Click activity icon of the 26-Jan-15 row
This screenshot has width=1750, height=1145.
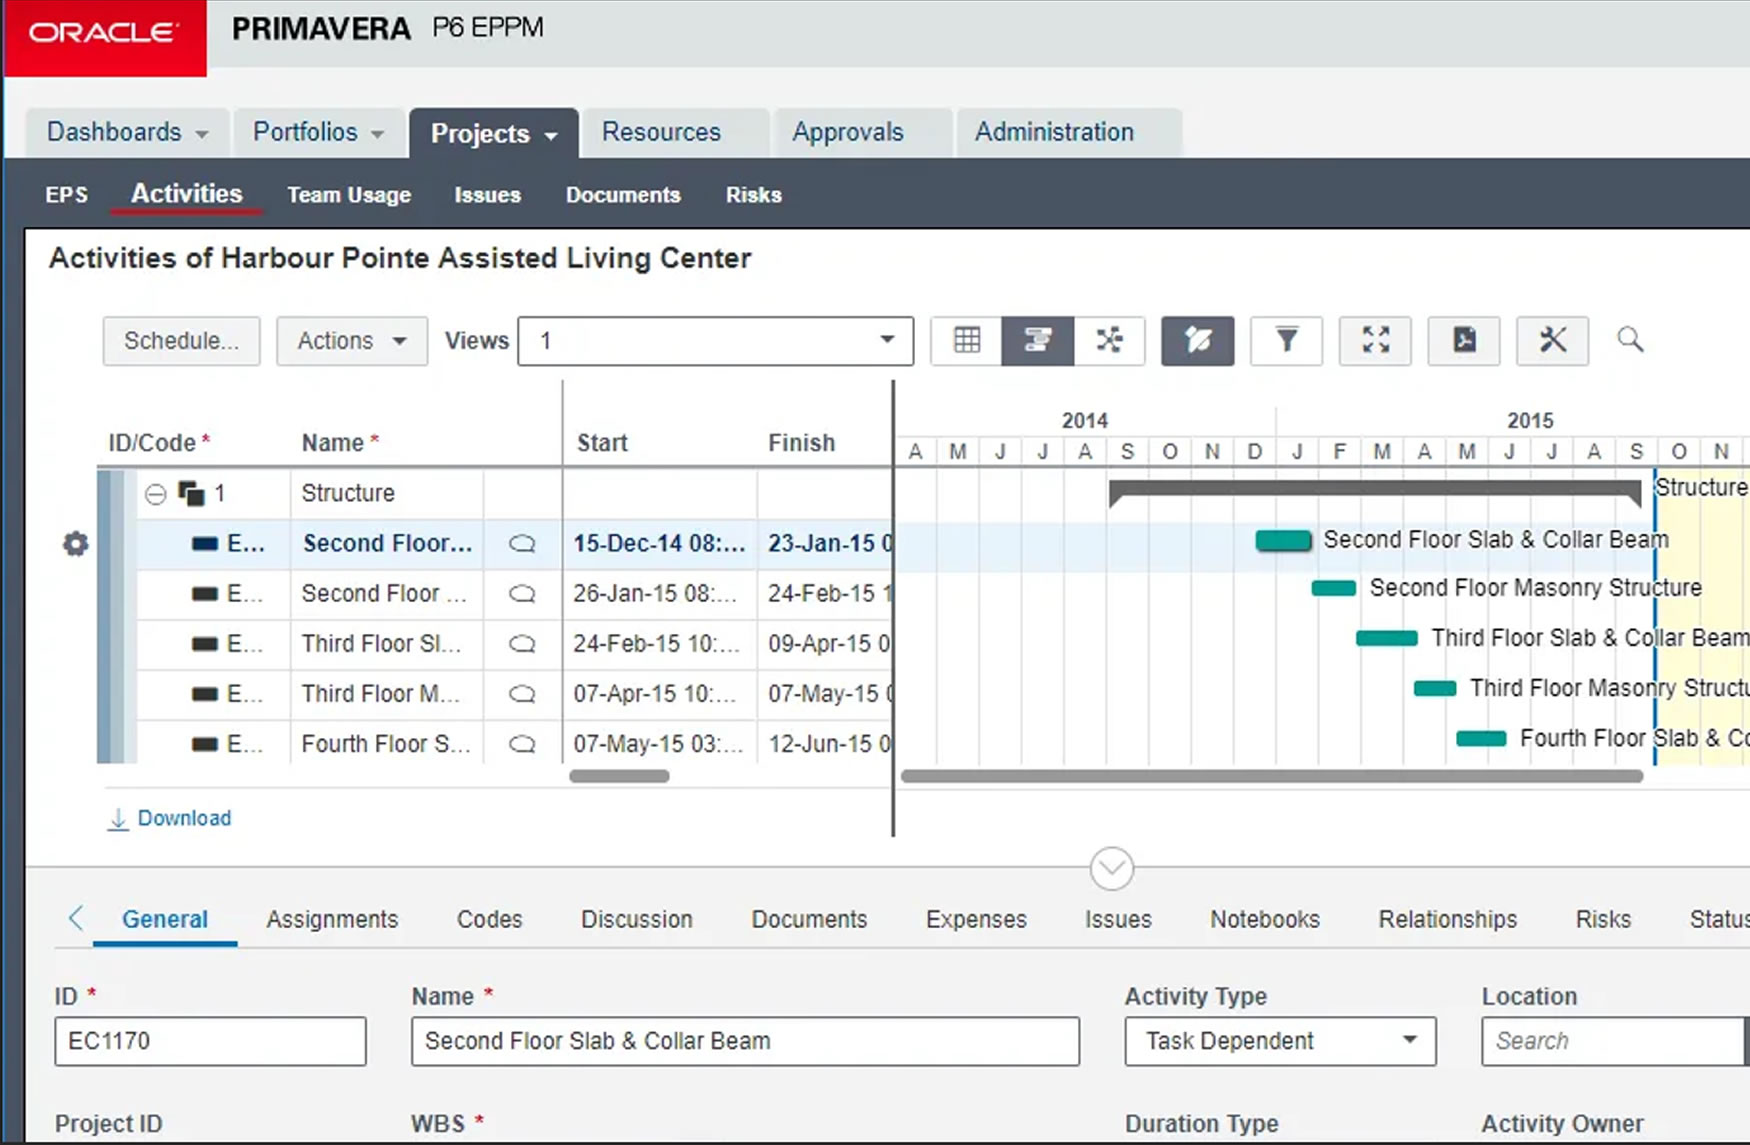point(204,594)
